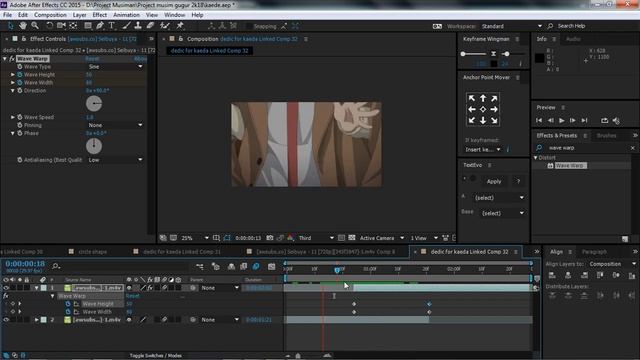Open the Effect menu
The height and width of the screenshot is (360, 640).
click(100, 15)
